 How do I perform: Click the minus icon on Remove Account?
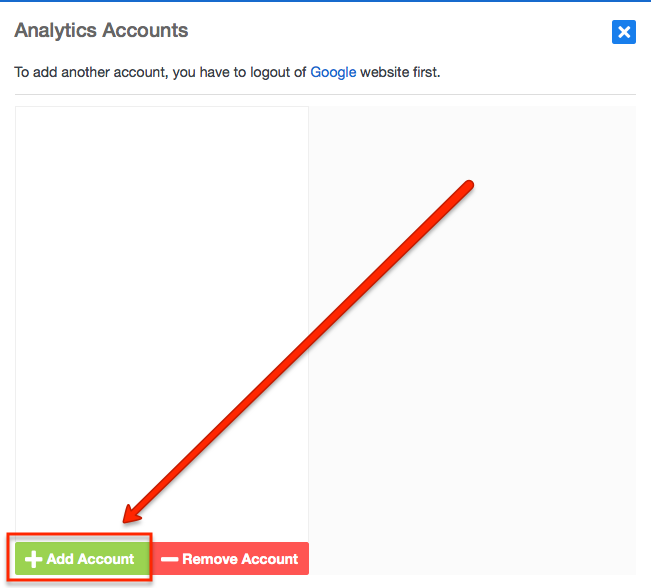point(169,559)
